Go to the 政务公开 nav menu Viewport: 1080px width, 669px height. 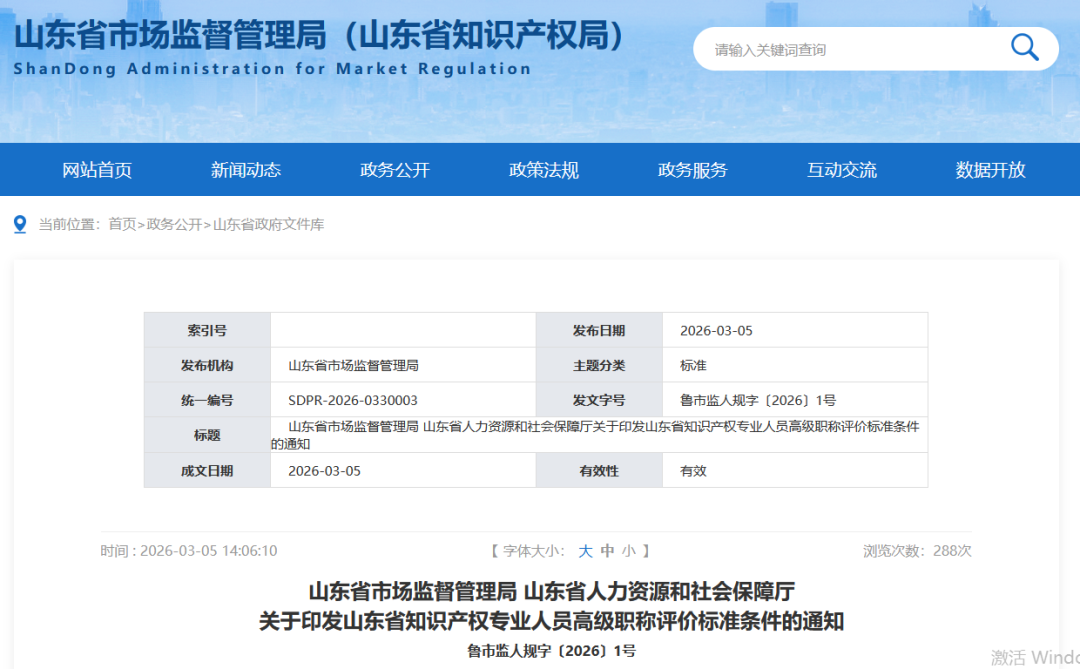click(x=395, y=170)
